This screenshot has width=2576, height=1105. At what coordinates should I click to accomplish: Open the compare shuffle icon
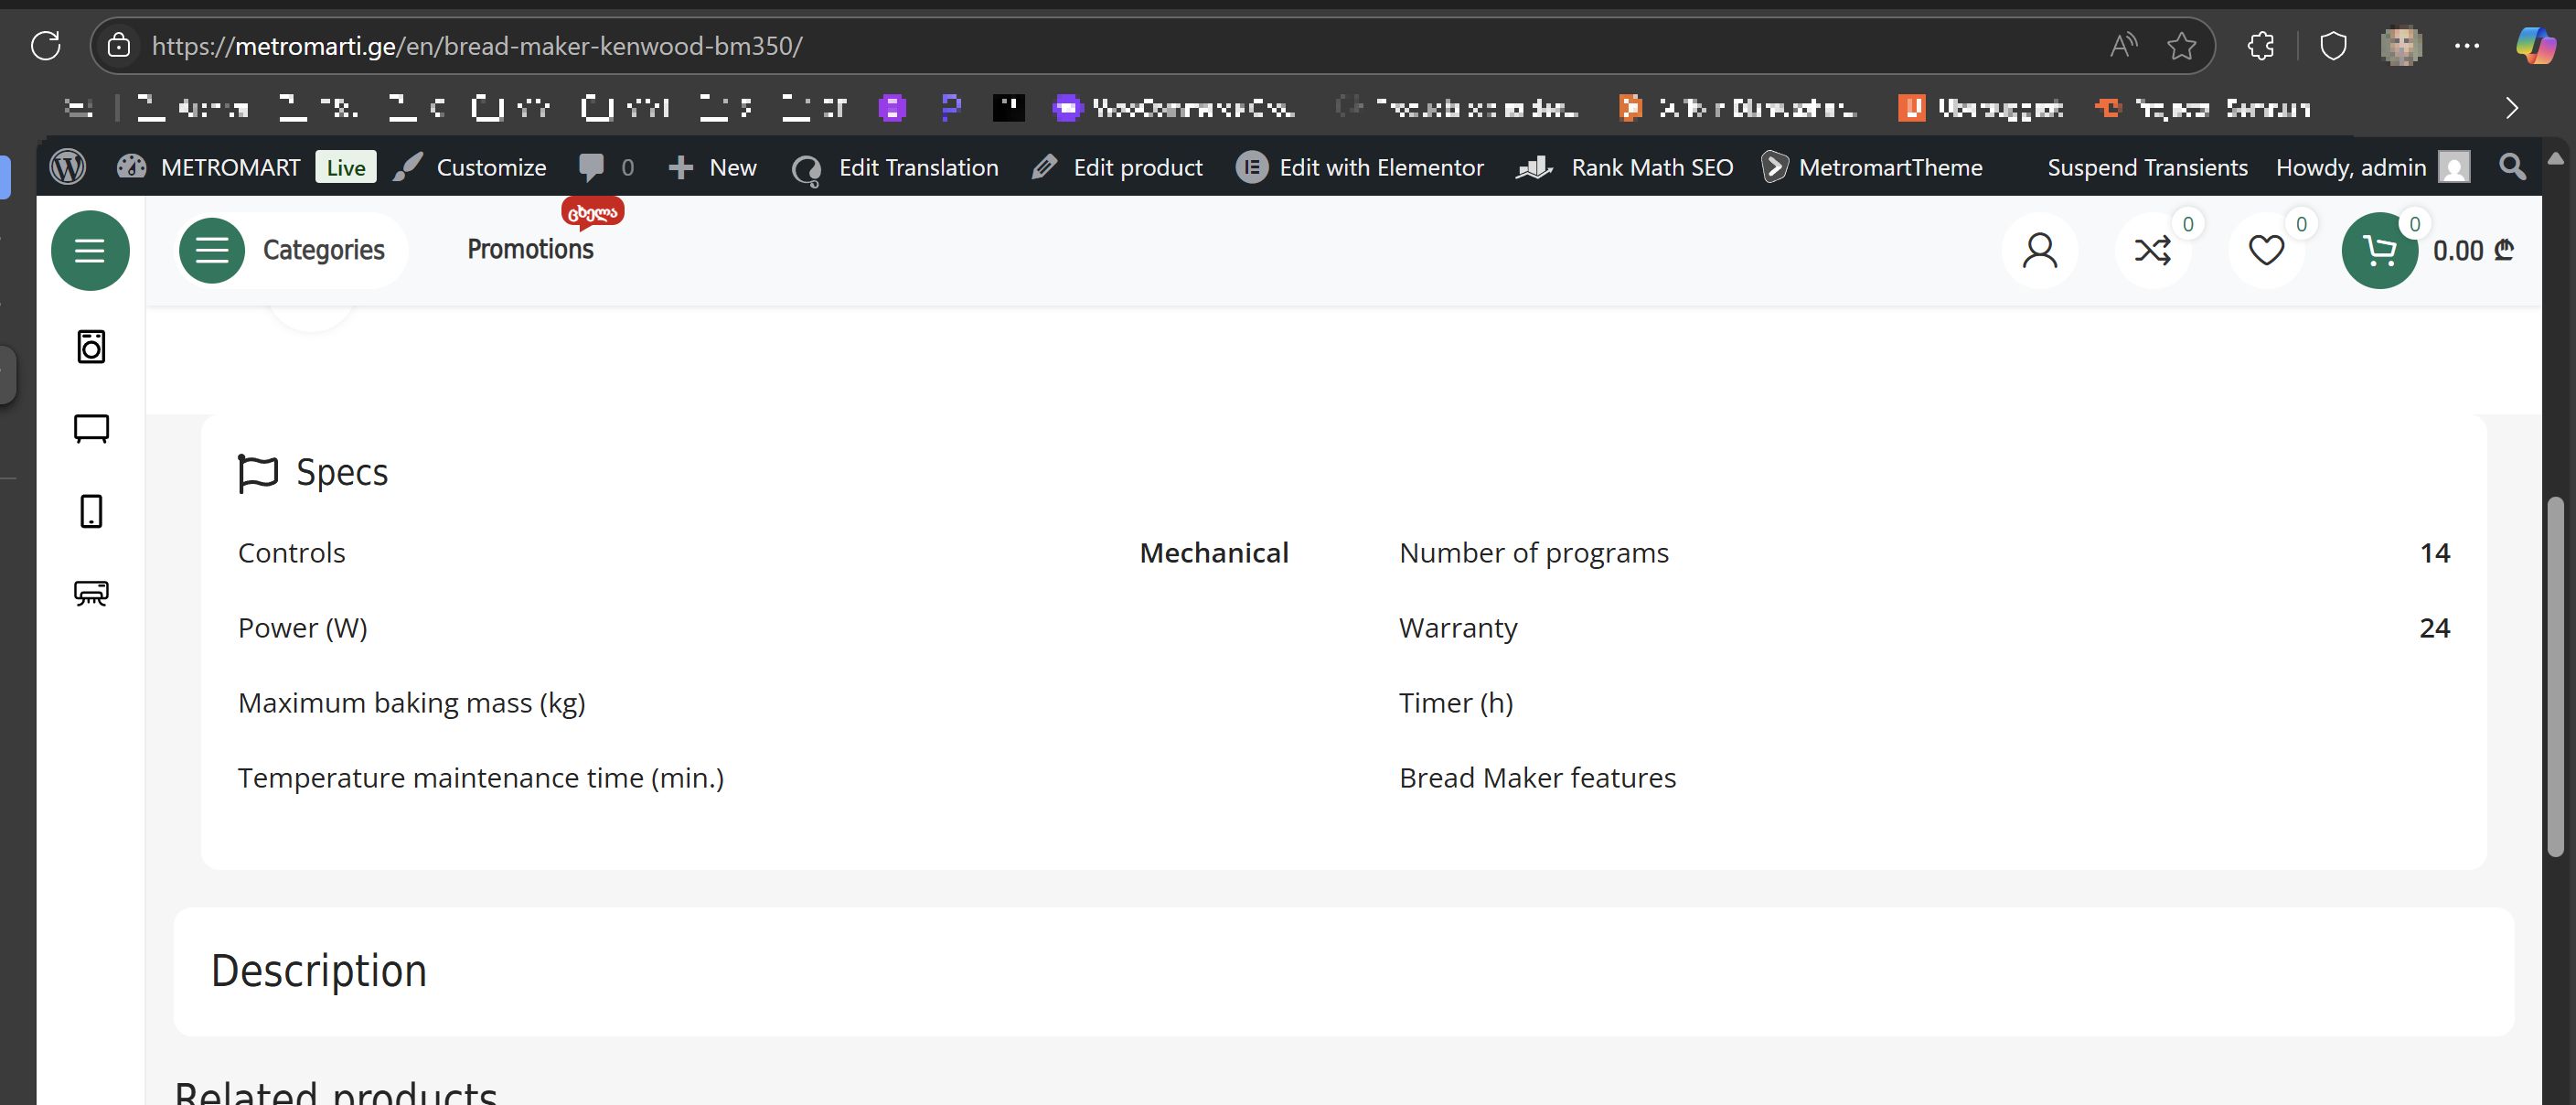pyautogui.click(x=2152, y=250)
